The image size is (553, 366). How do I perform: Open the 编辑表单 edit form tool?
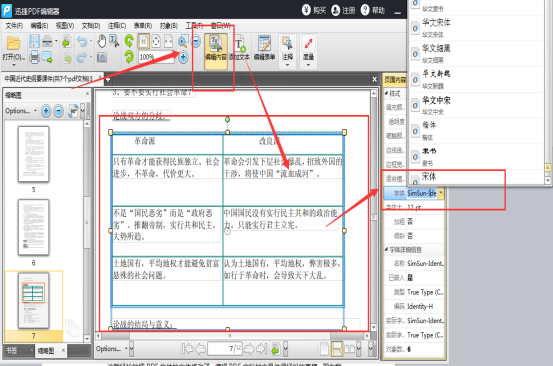click(x=264, y=48)
